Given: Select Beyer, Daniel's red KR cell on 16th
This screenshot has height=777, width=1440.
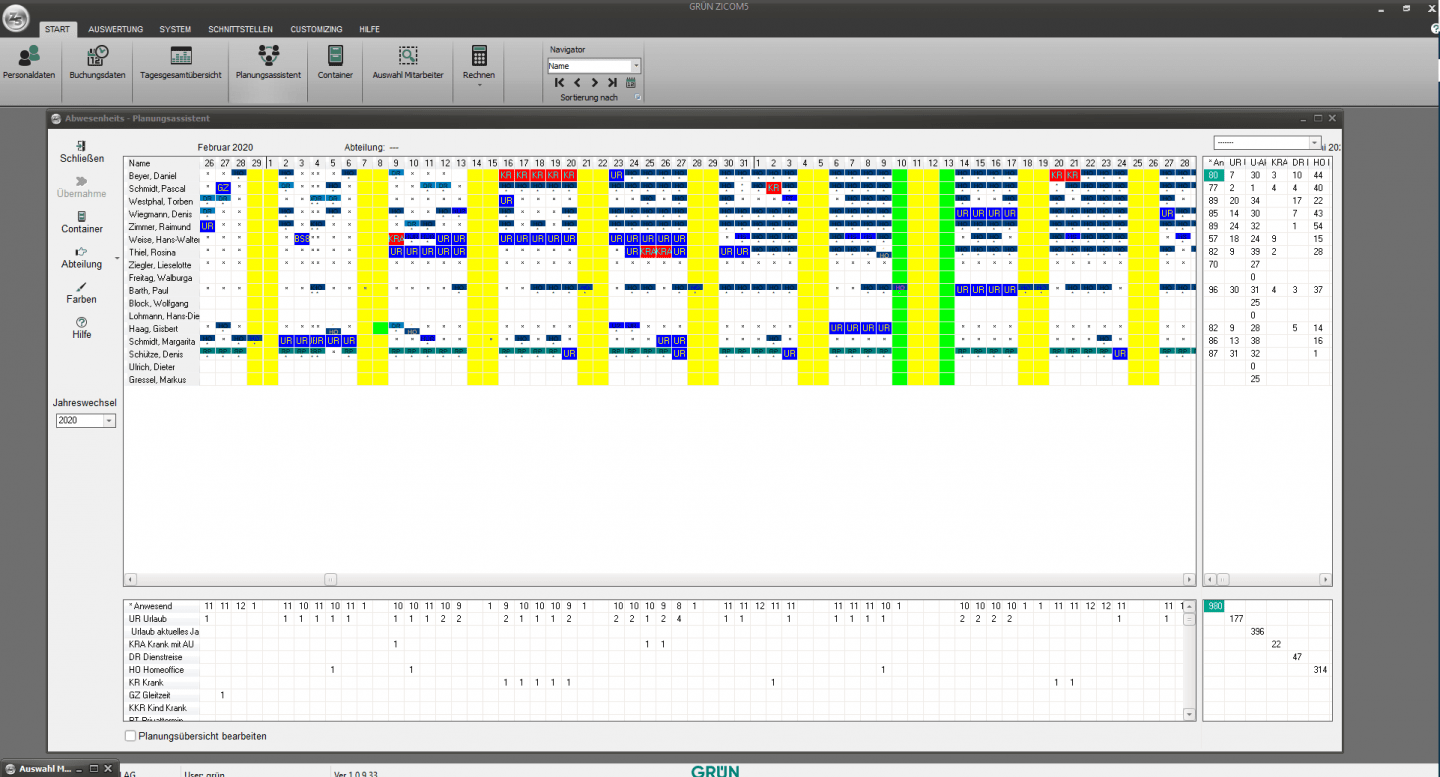Looking at the screenshot, I should tap(507, 175).
